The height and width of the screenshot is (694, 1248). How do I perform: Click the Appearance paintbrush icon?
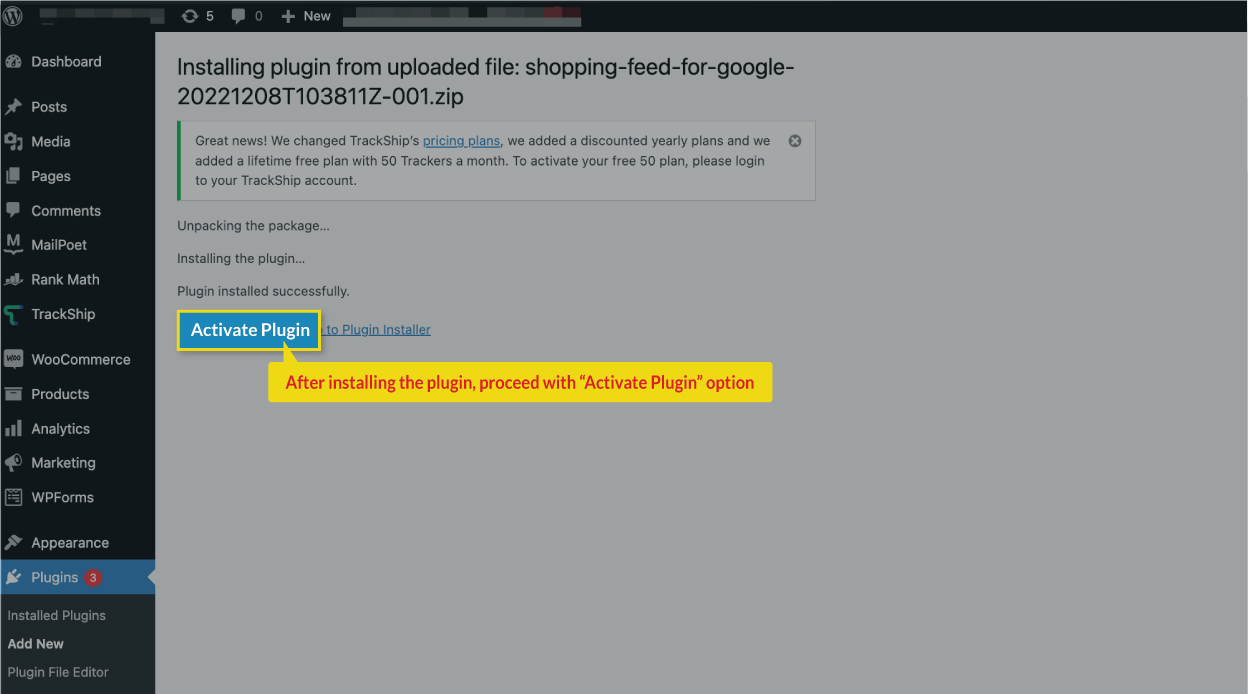point(13,543)
